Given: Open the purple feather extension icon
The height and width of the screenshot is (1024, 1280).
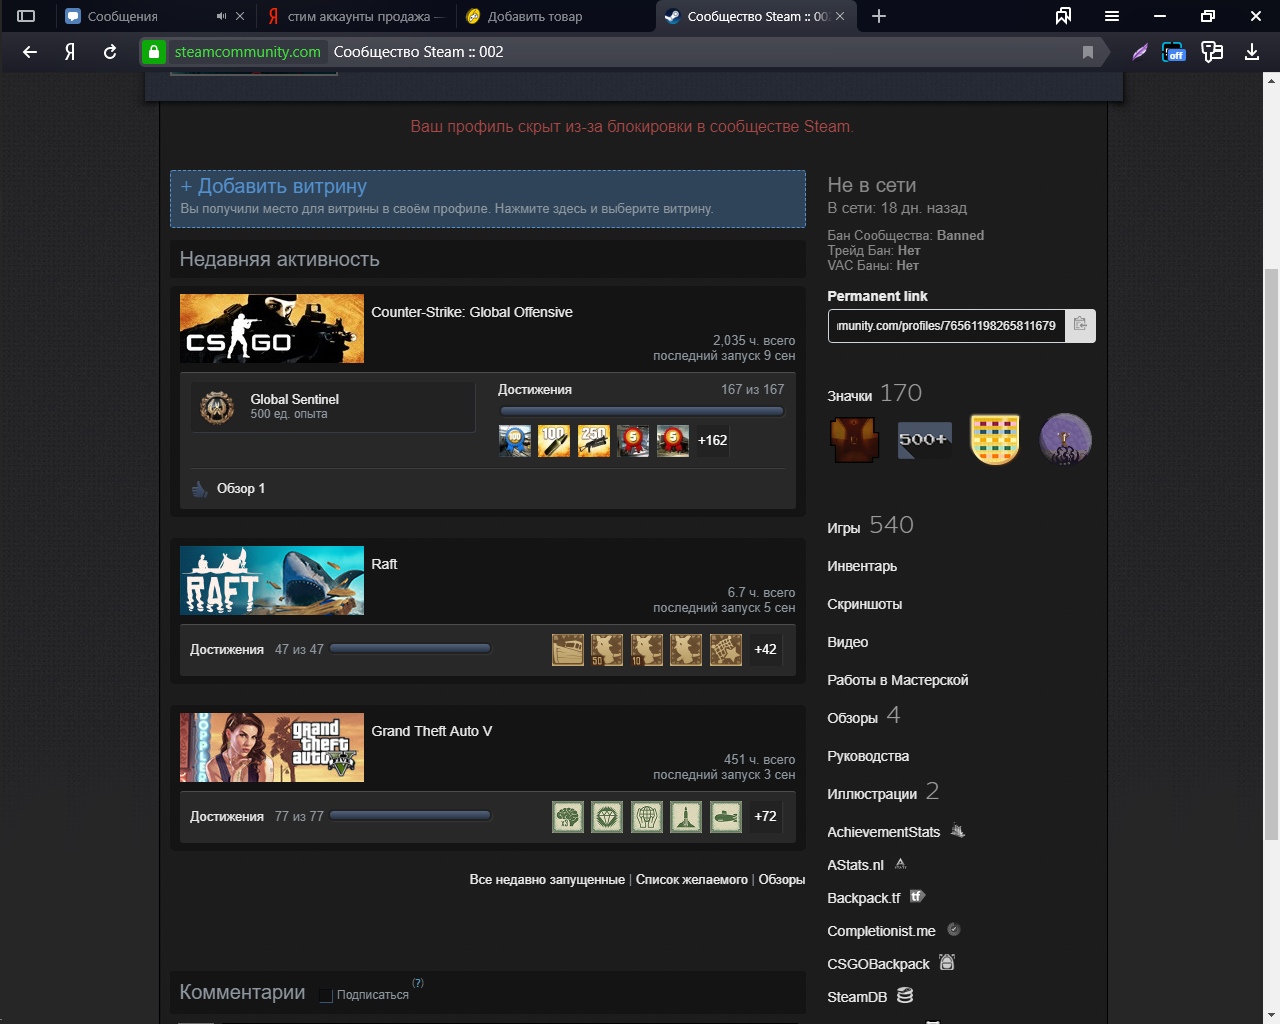Looking at the screenshot, I should 1139,52.
